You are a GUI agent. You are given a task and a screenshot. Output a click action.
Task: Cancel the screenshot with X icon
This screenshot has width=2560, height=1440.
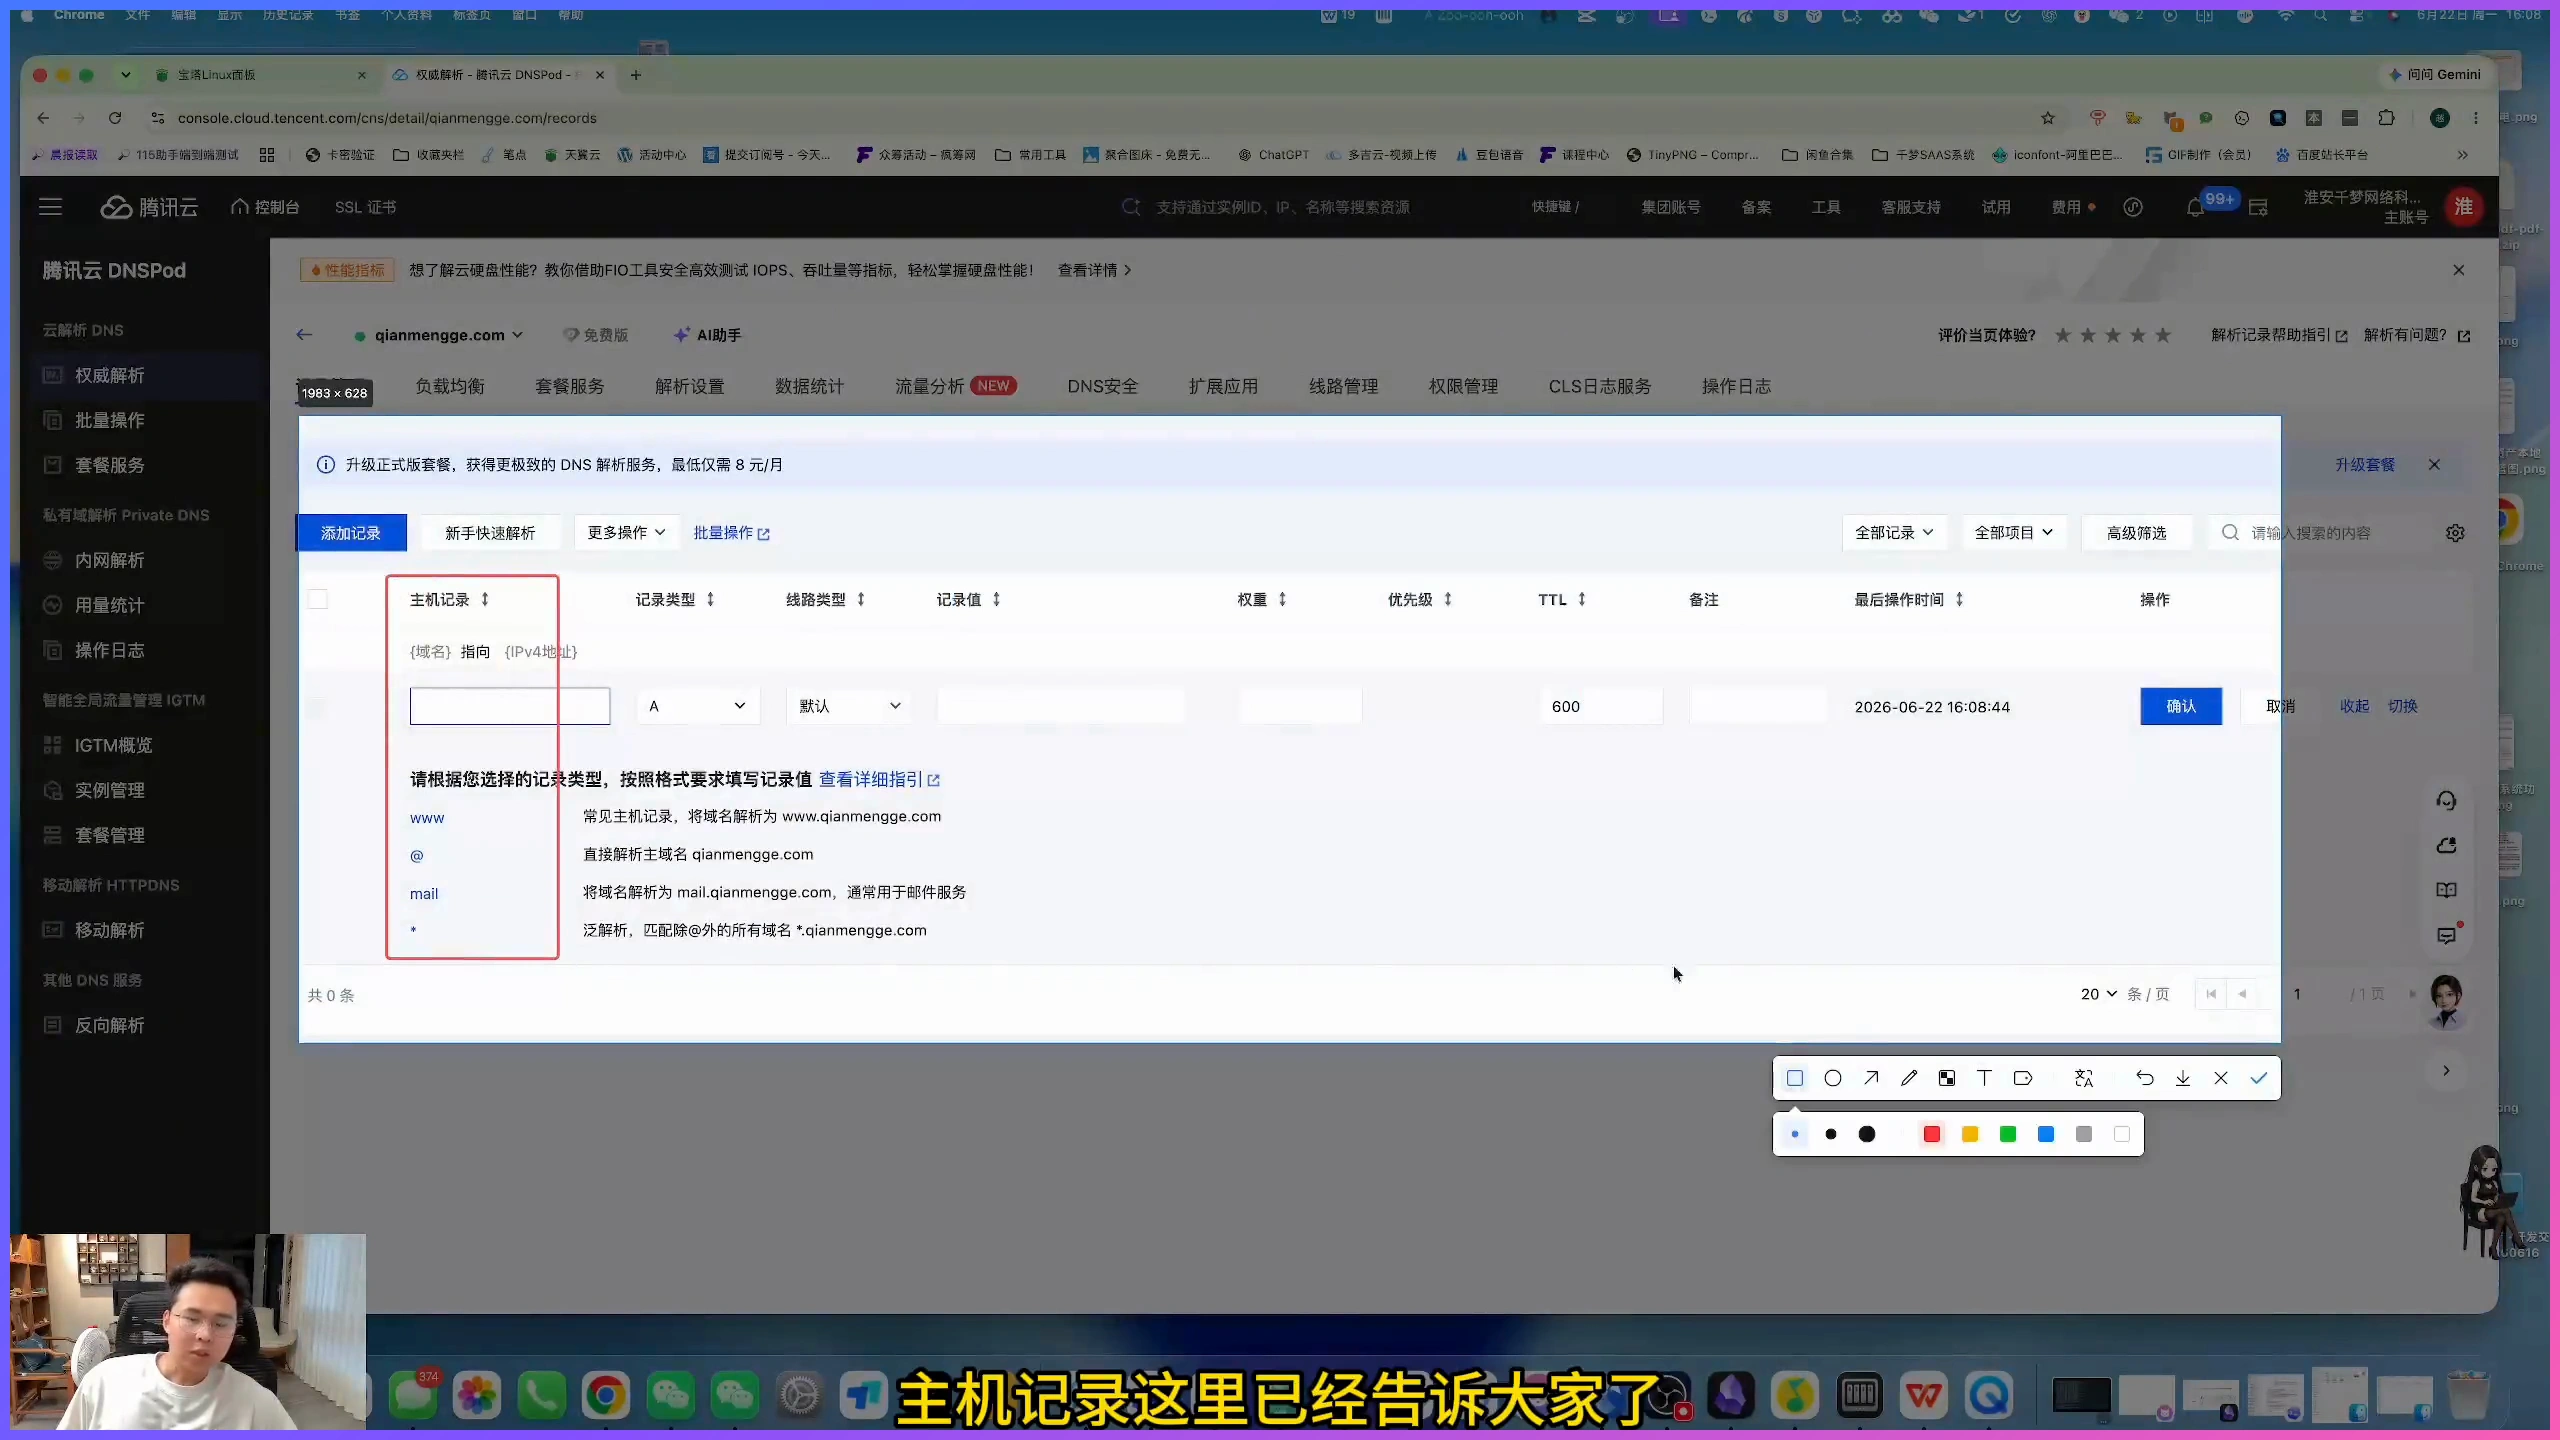click(x=2221, y=1078)
